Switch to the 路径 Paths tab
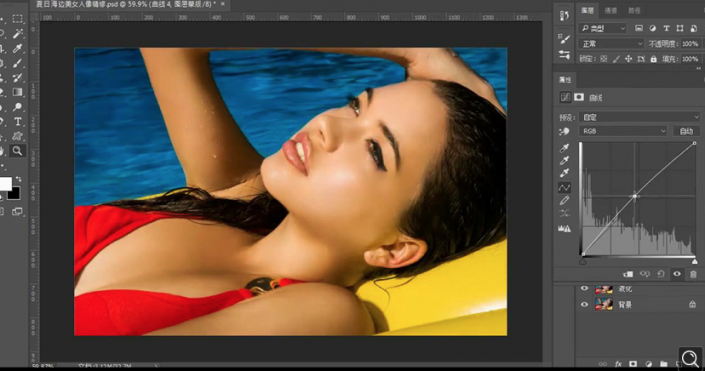The width and height of the screenshot is (705, 371). (x=634, y=10)
